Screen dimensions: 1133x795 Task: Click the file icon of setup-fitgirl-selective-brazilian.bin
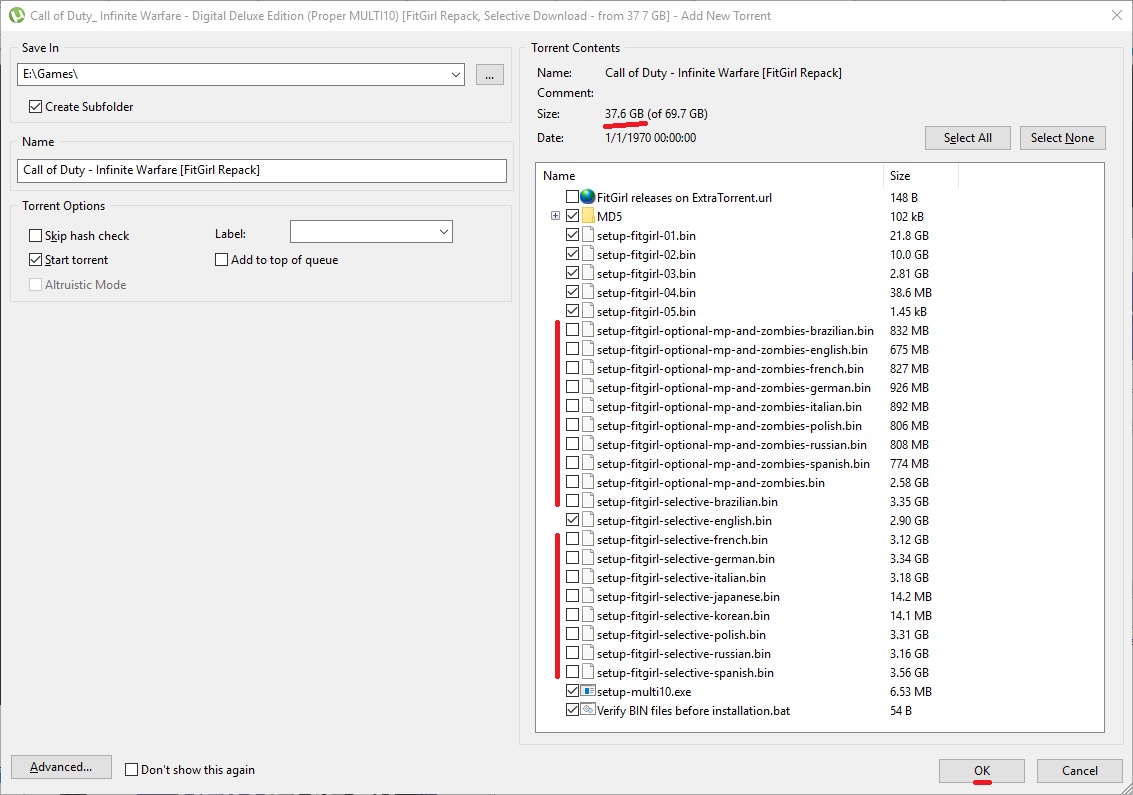[587, 501]
